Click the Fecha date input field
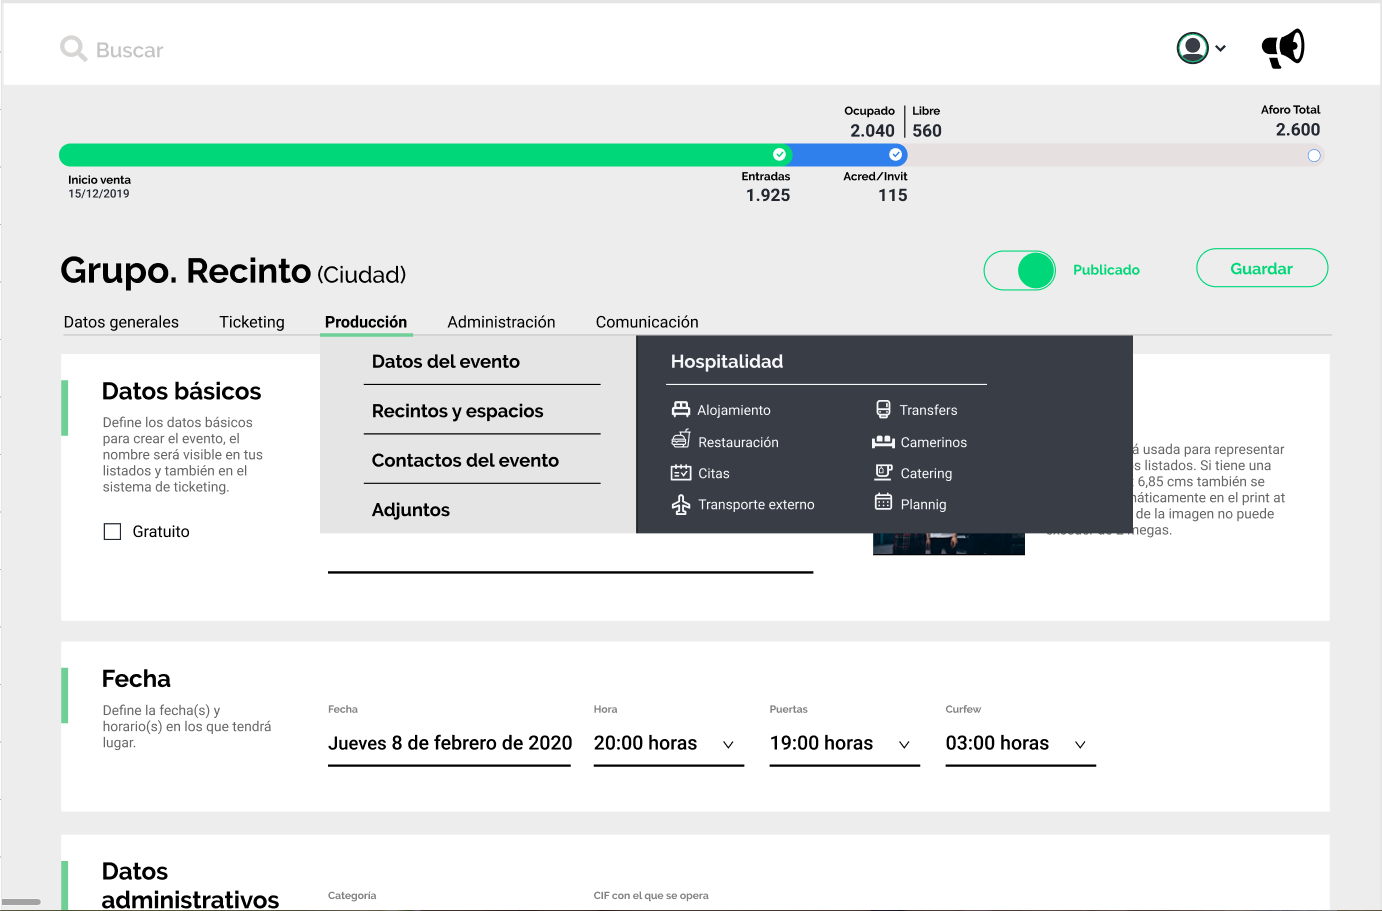 [x=450, y=744]
